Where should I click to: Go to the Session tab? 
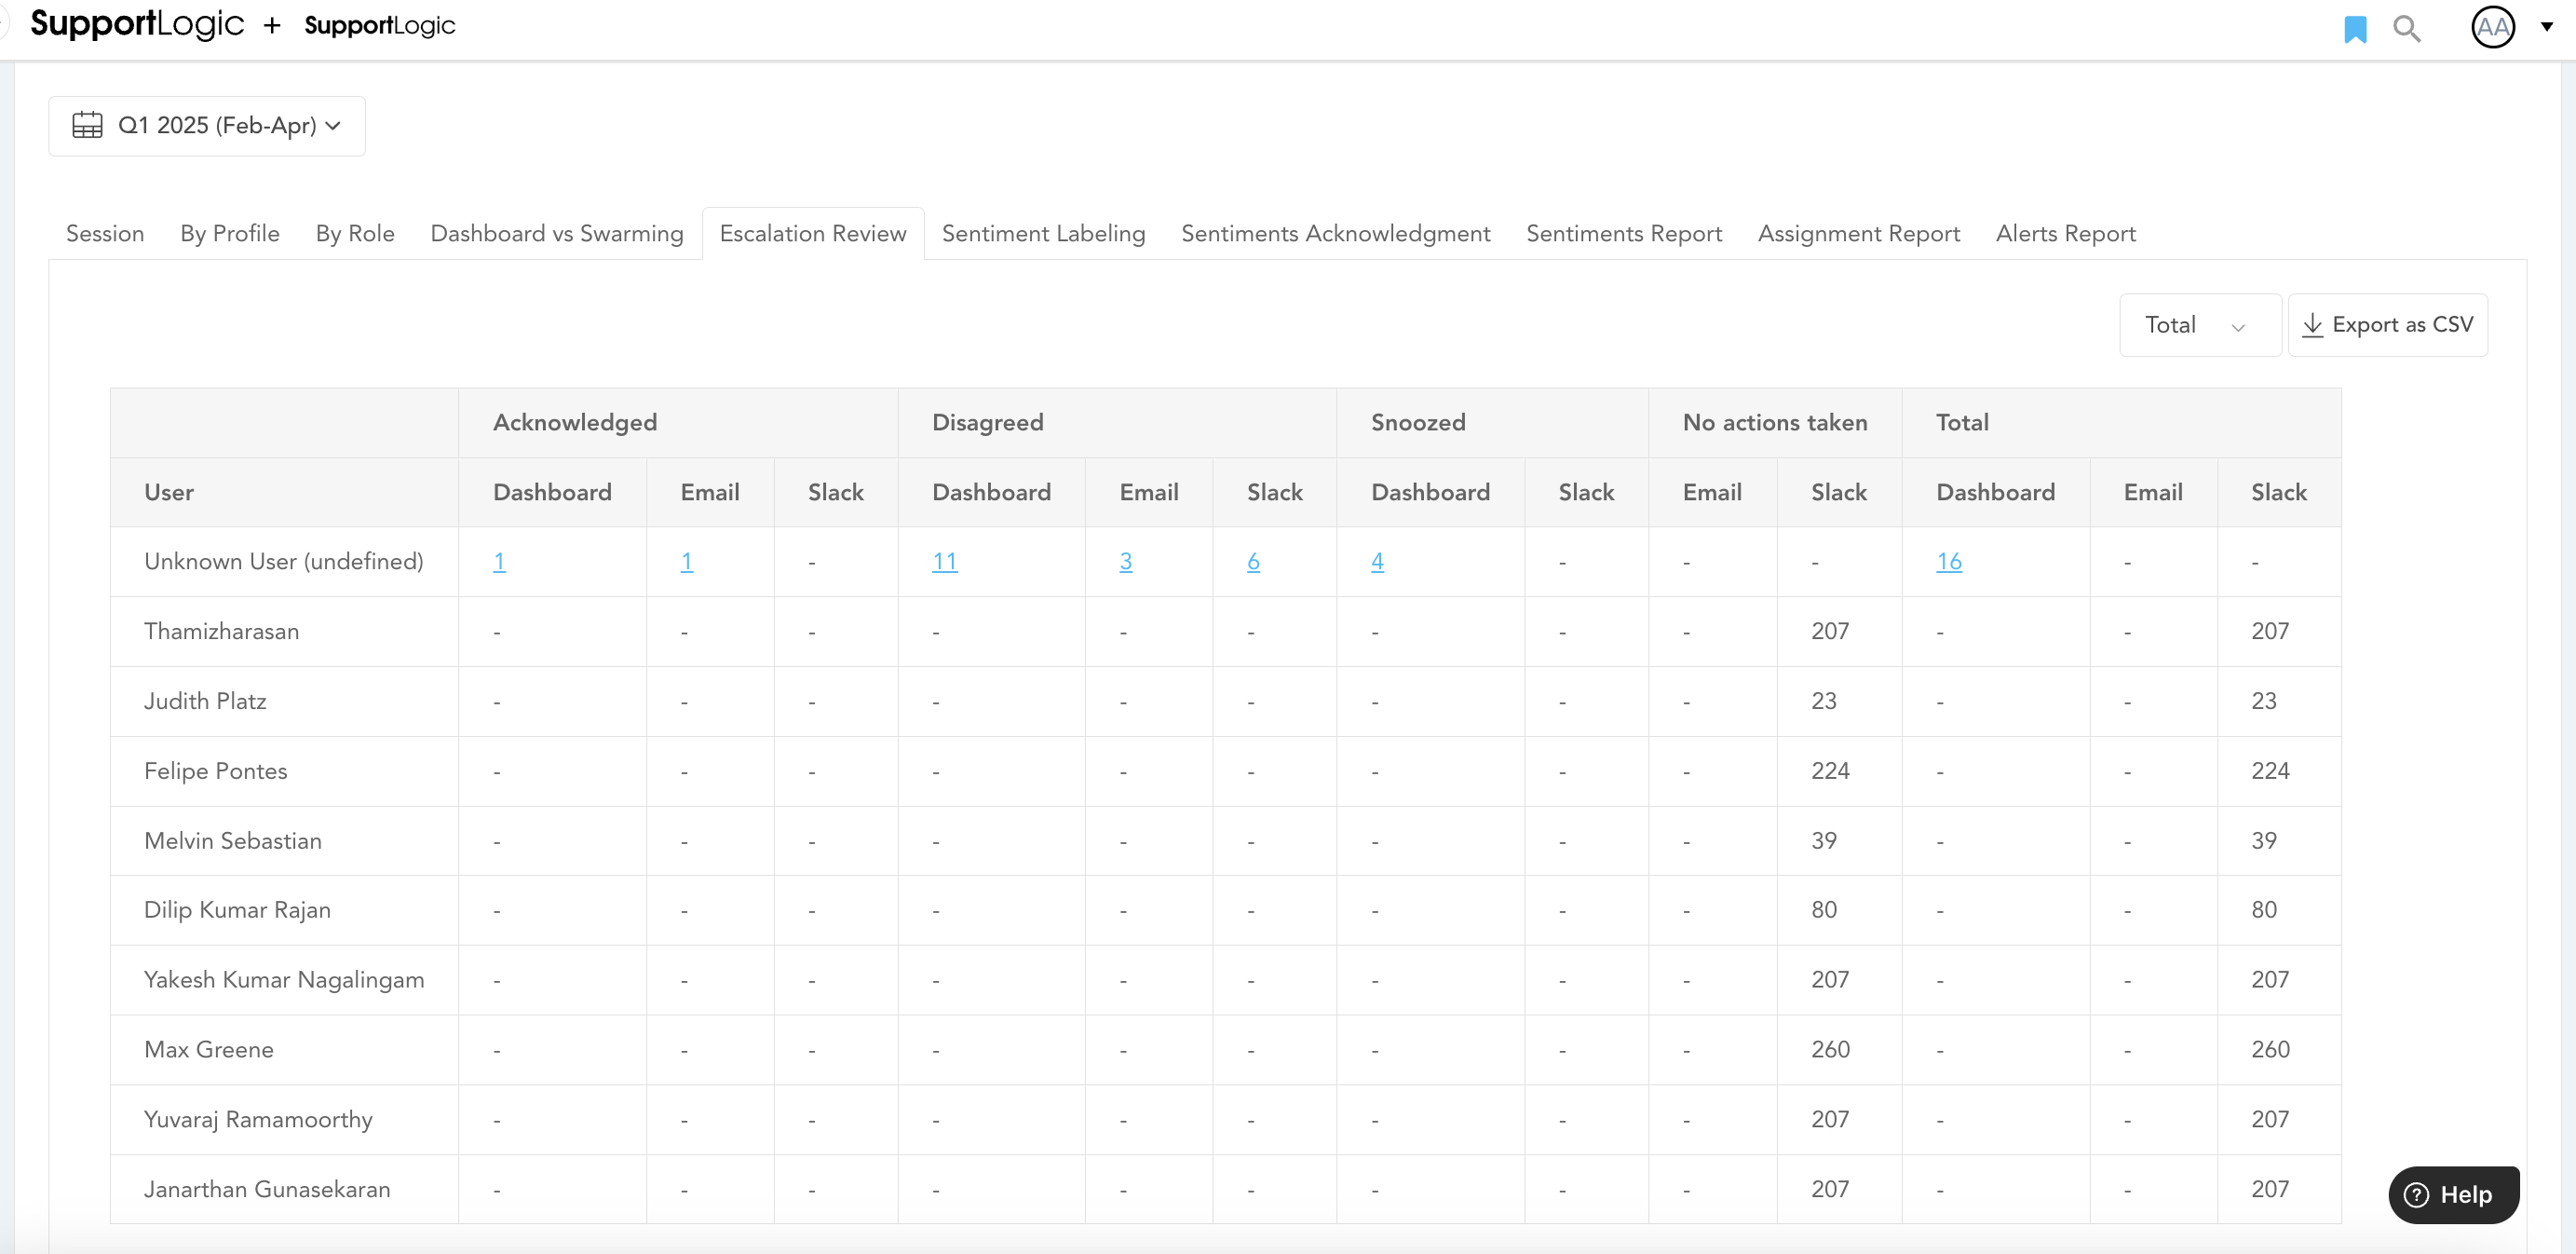[x=105, y=233]
